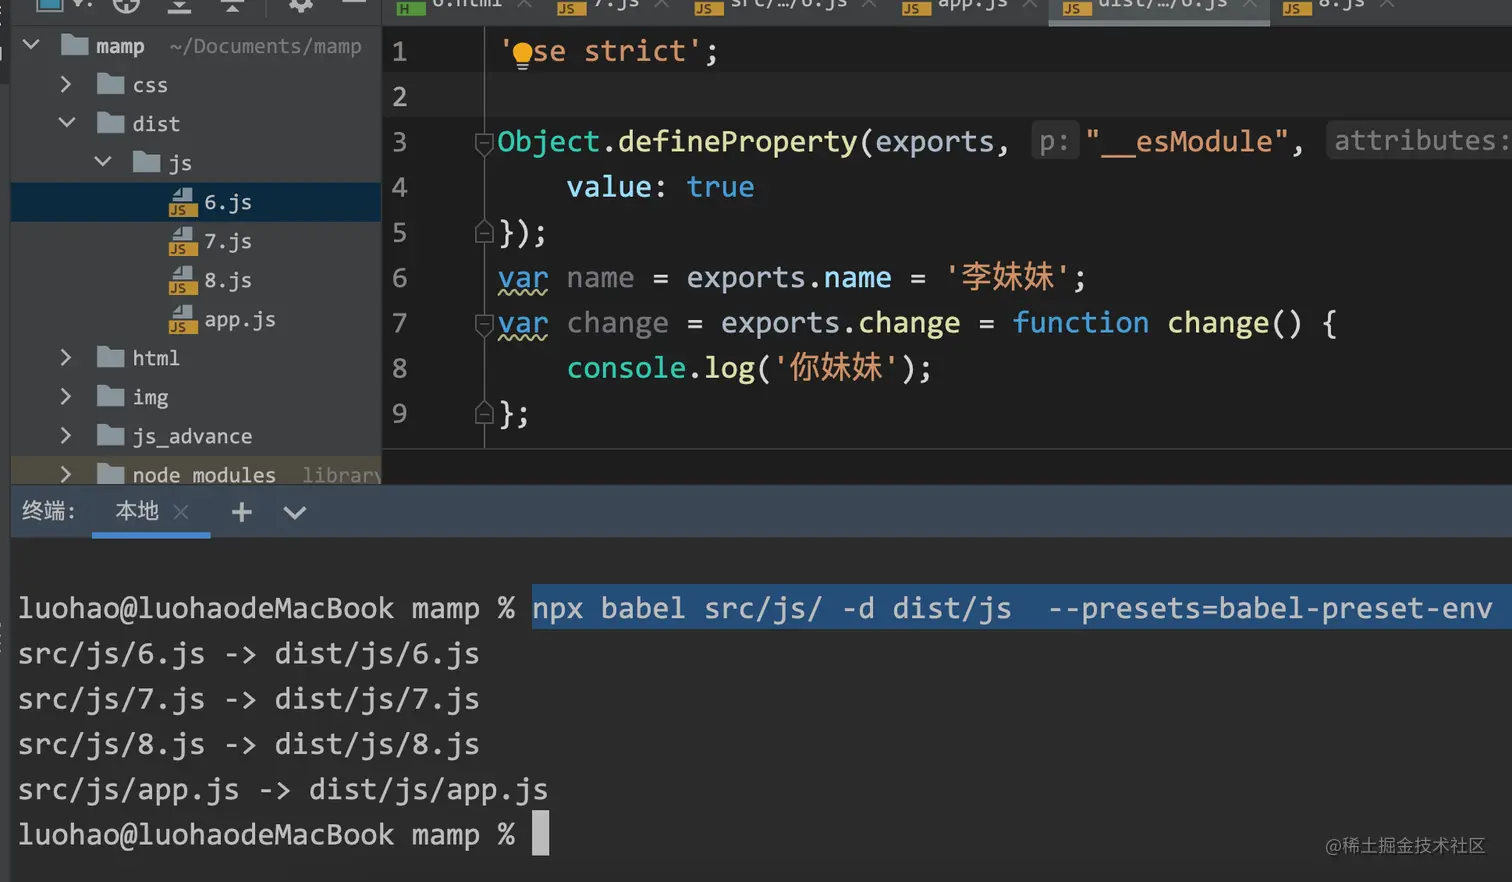1512x882 pixels.
Task: Click the '李妹妹' string on line 6
Action: [1007, 277]
